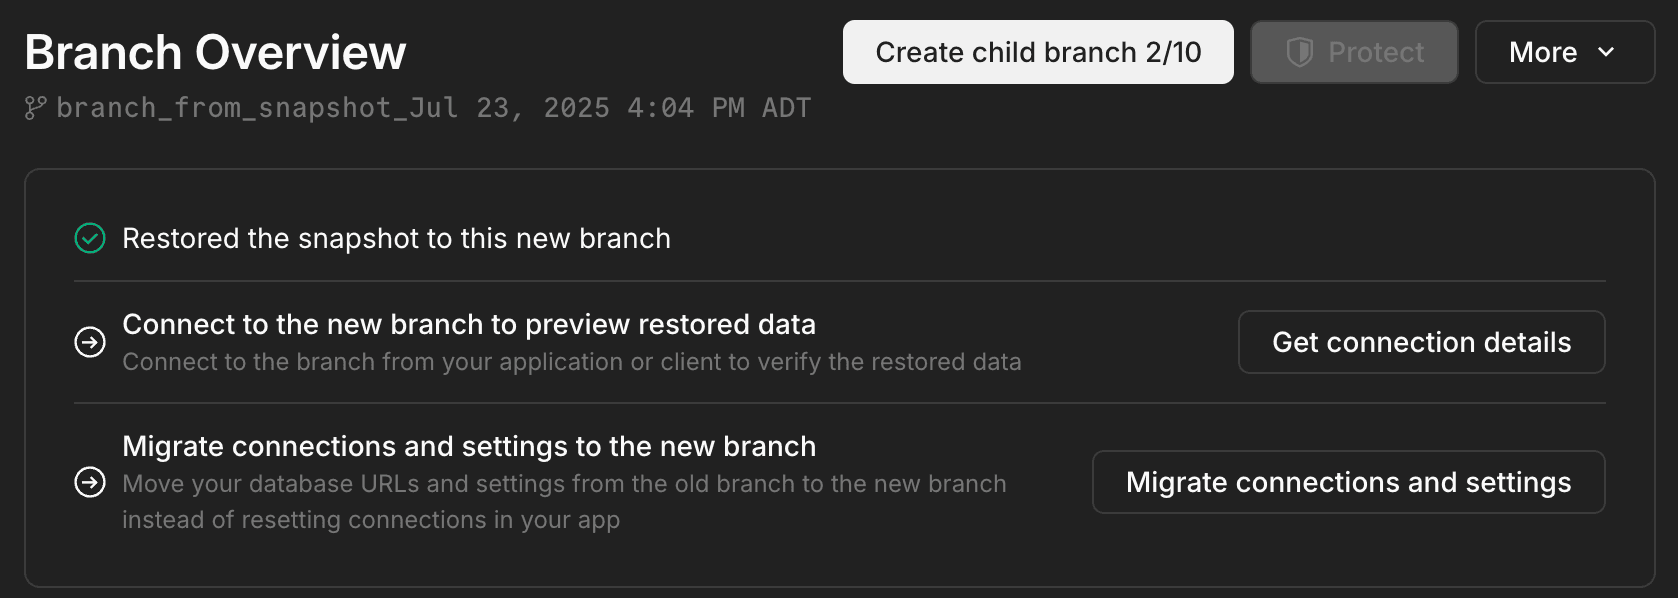
Task: Click the git branch icon beside branch name
Action: click(36, 108)
